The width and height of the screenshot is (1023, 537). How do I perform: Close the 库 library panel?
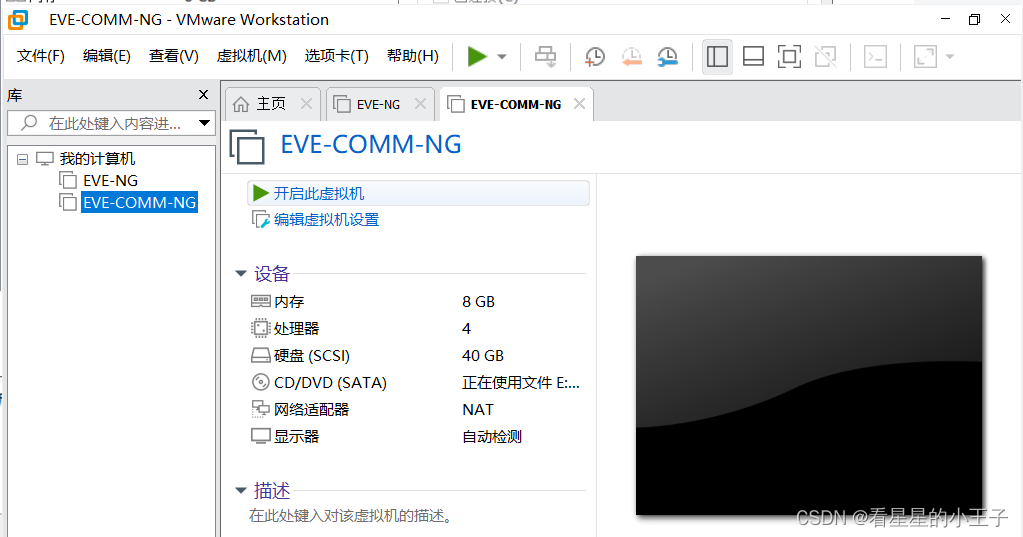204,95
